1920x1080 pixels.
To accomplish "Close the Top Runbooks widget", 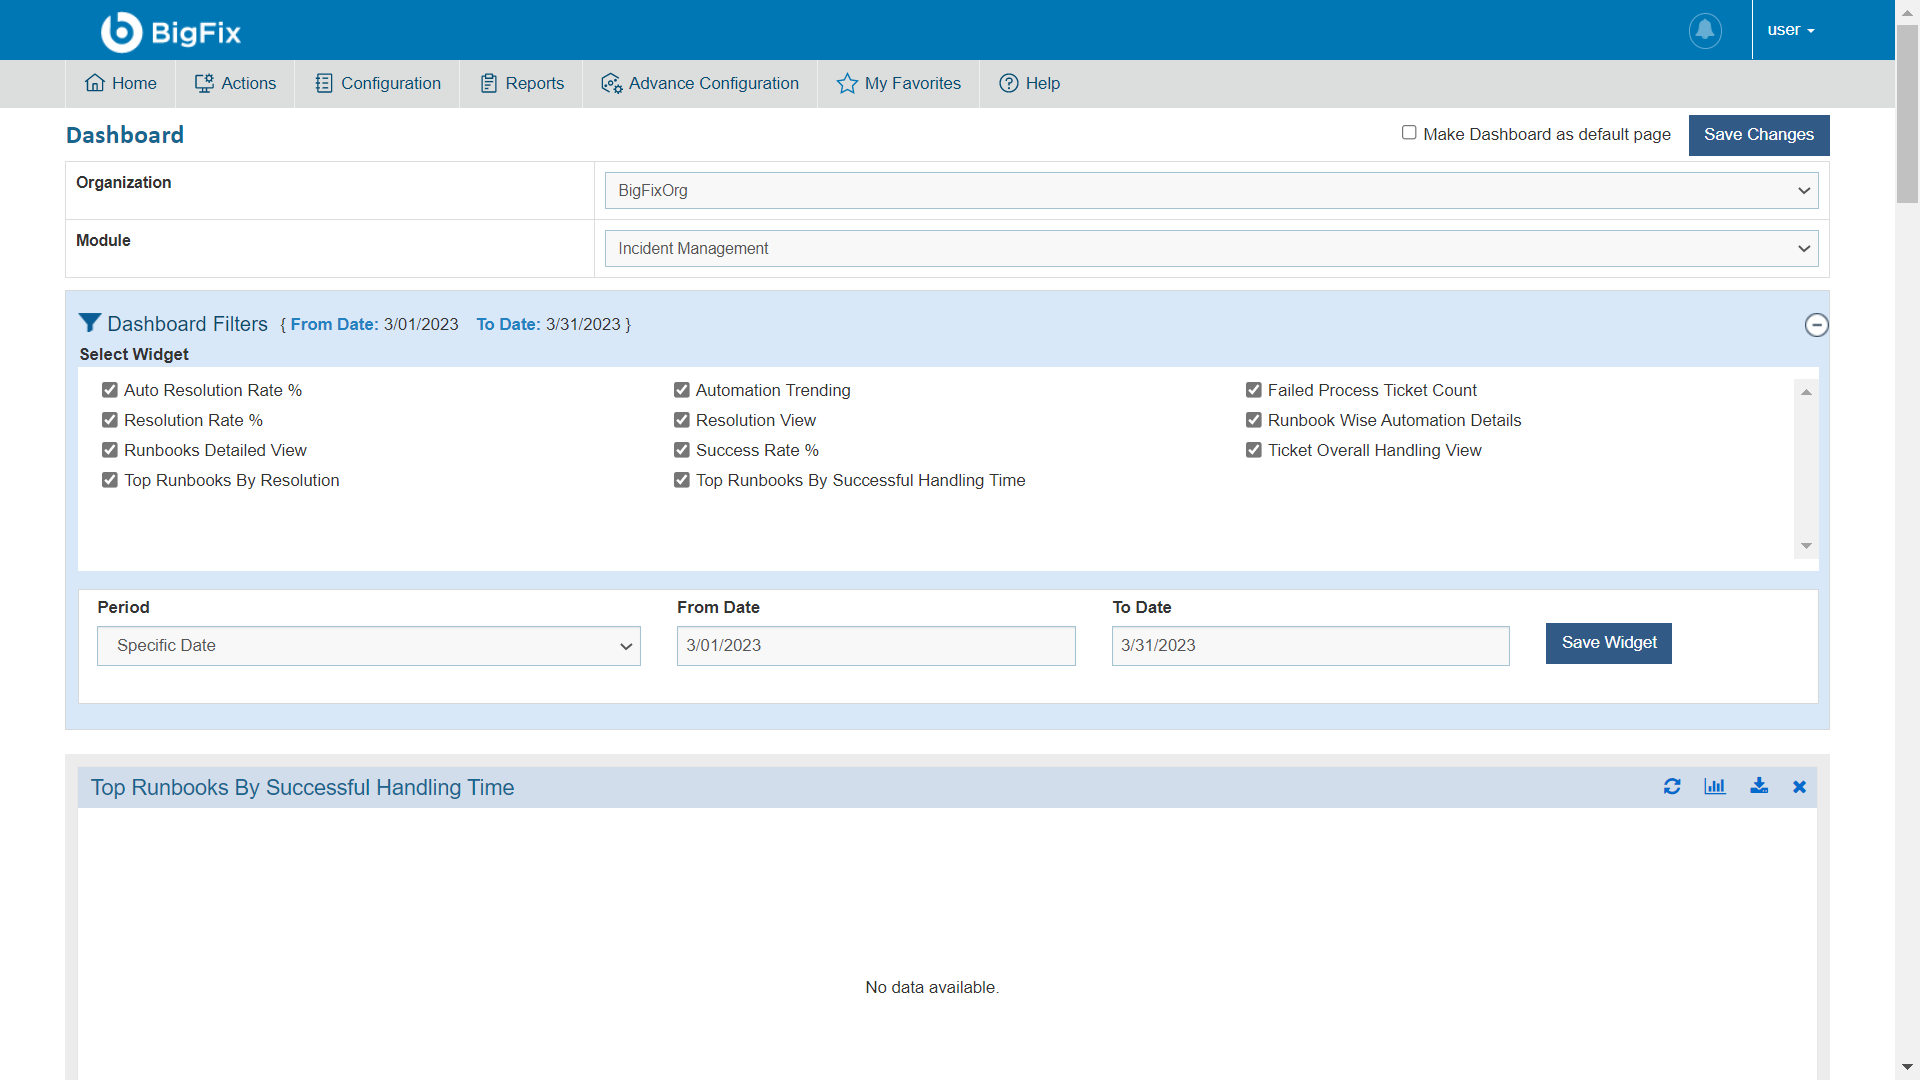I will (1799, 787).
